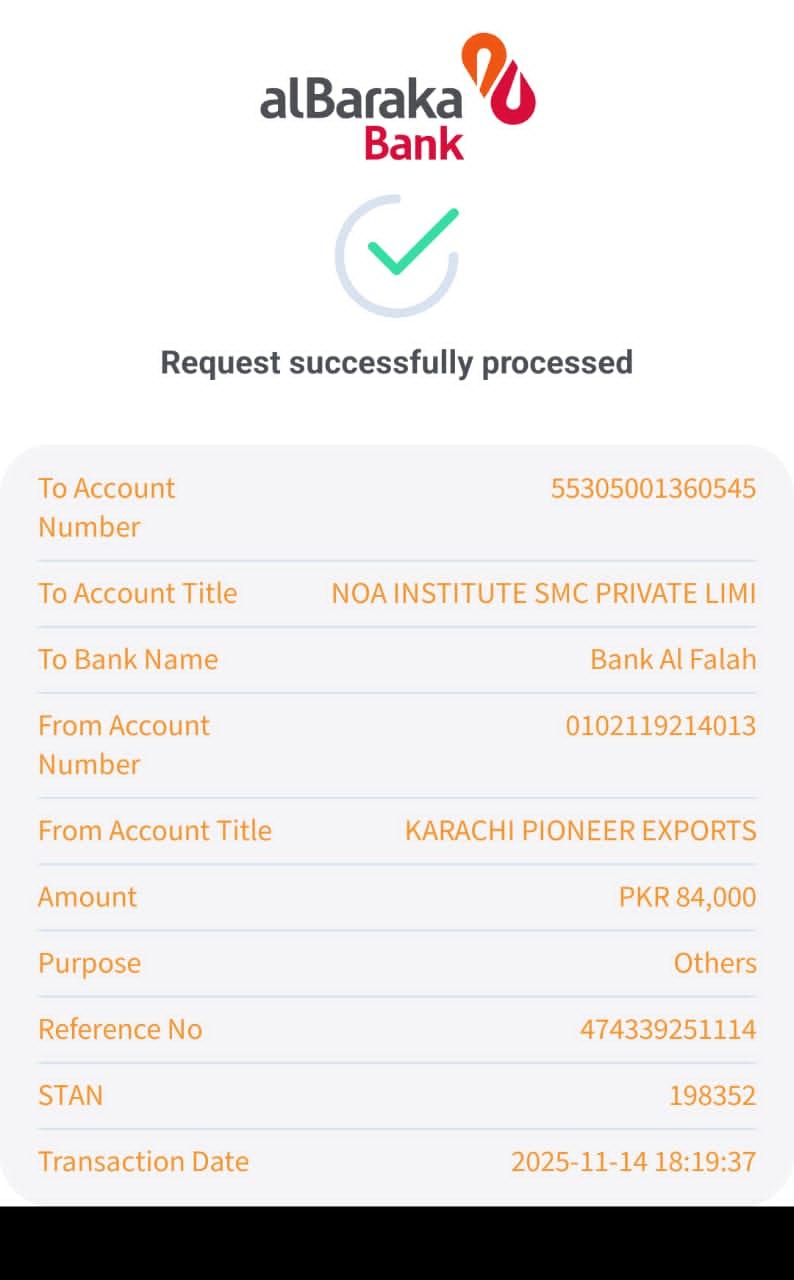This screenshot has width=794, height=1280.
Task: Click the 'To Account Title' label
Action: pyautogui.click(x=137, y=593)
